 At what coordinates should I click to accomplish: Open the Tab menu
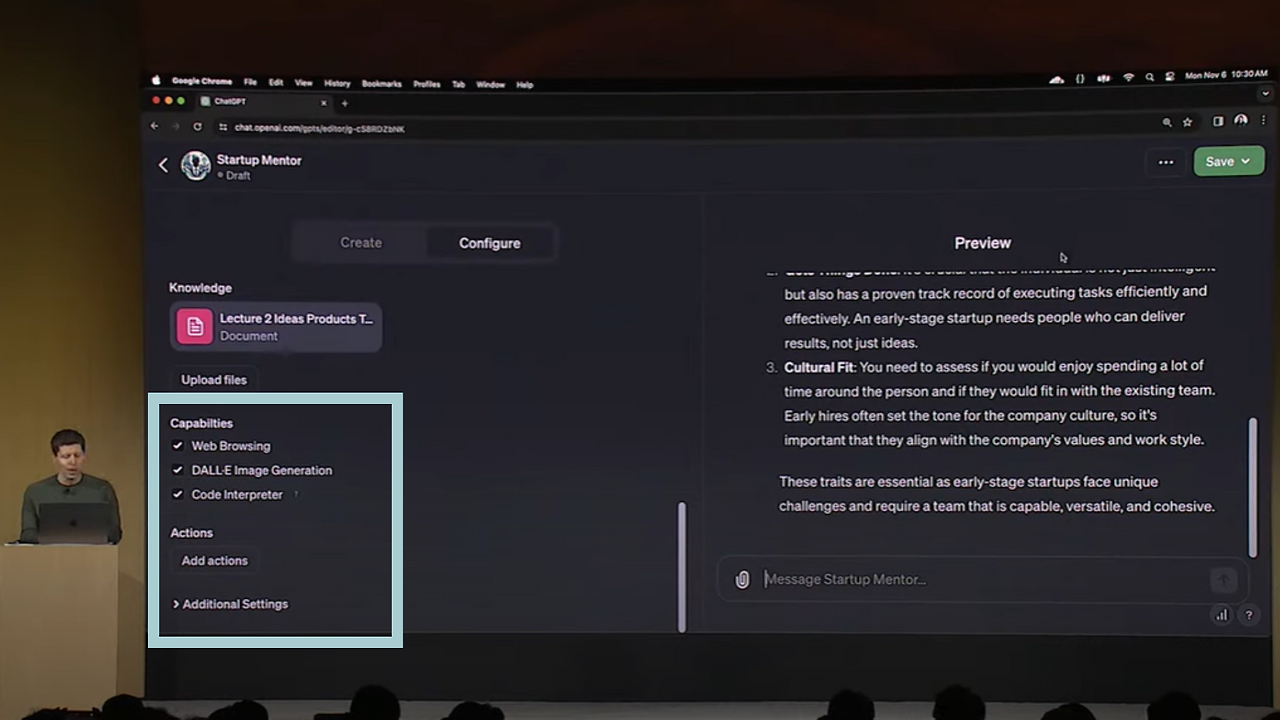coord(459,84)
